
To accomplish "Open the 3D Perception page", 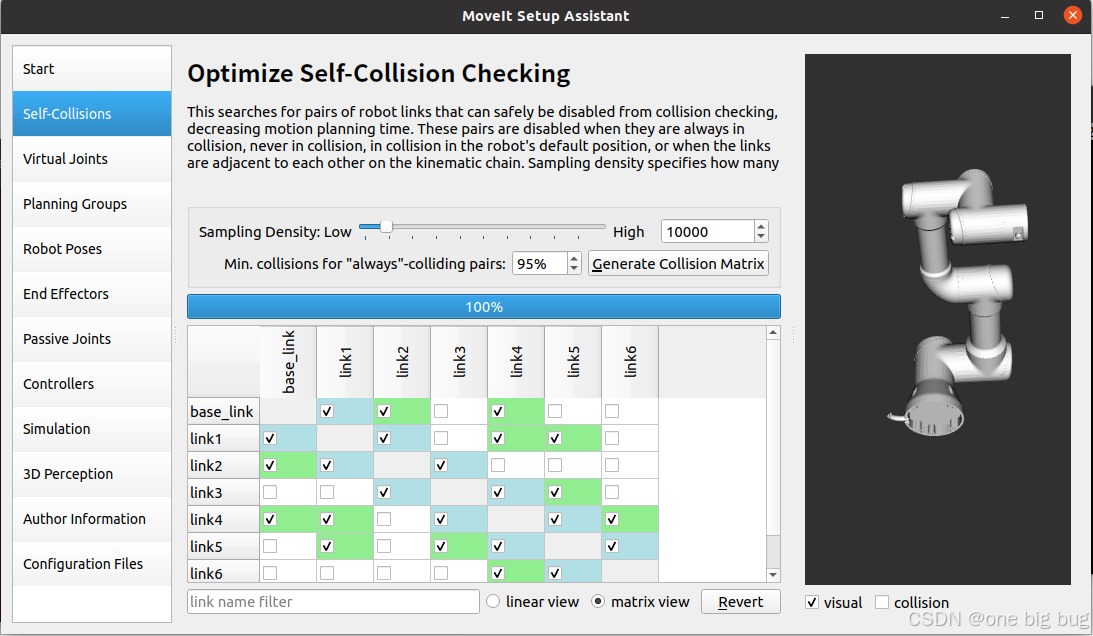I will [92, 474].
